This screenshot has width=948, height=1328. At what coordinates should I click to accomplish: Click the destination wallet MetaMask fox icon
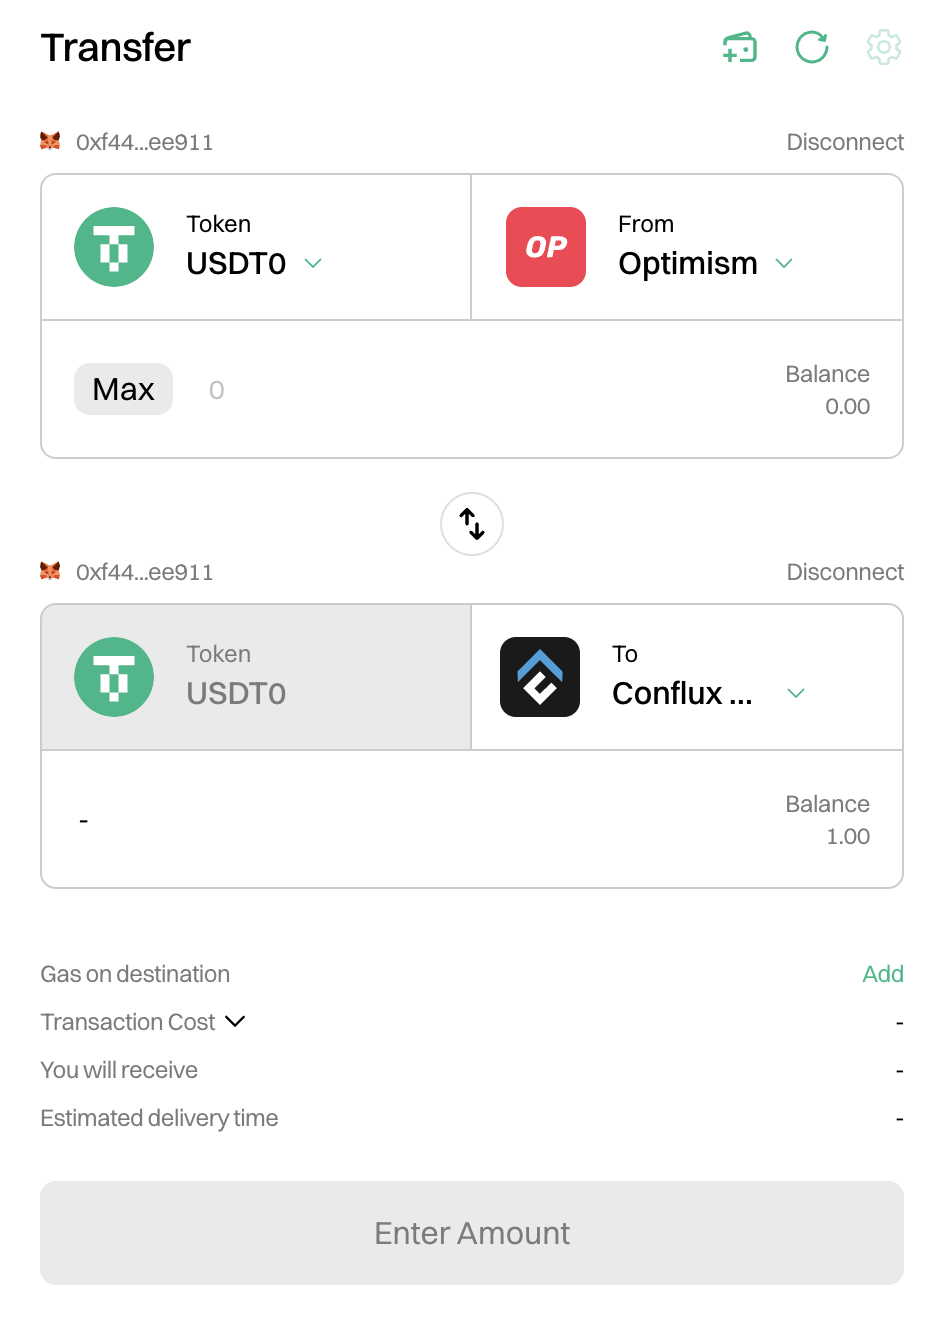click(50, 571)
